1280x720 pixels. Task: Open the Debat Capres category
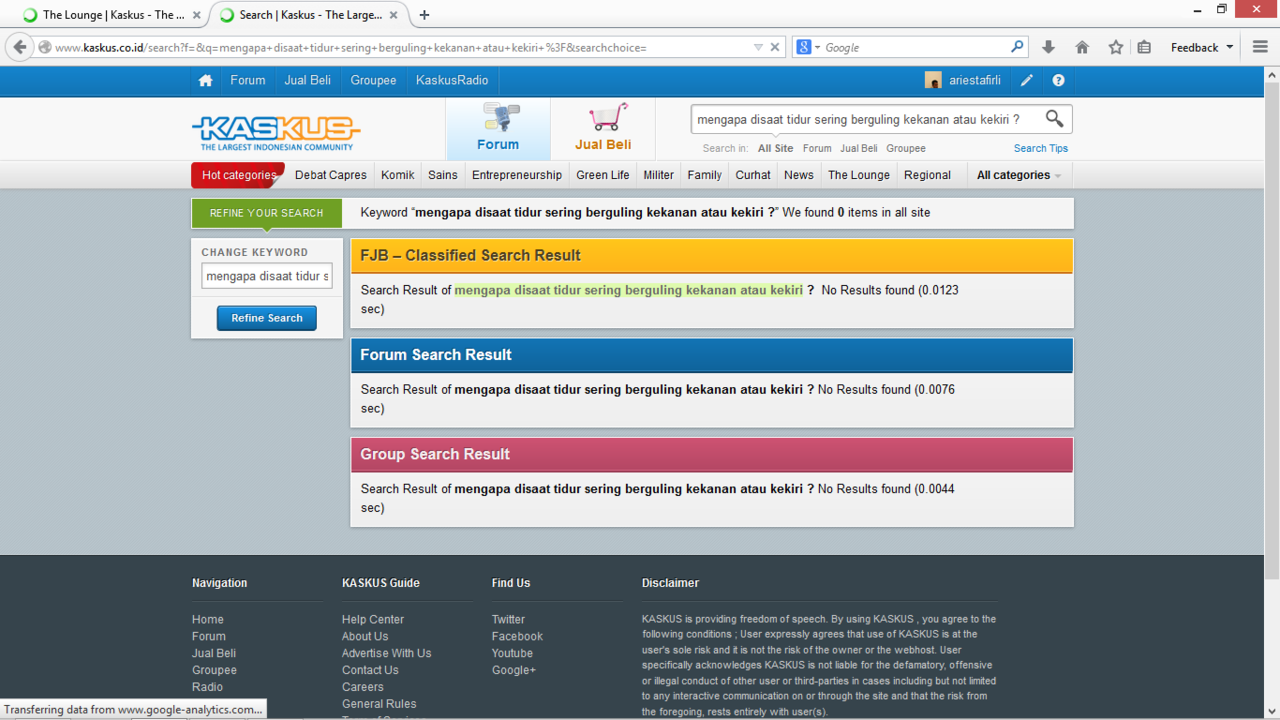[x=331, y=175]
